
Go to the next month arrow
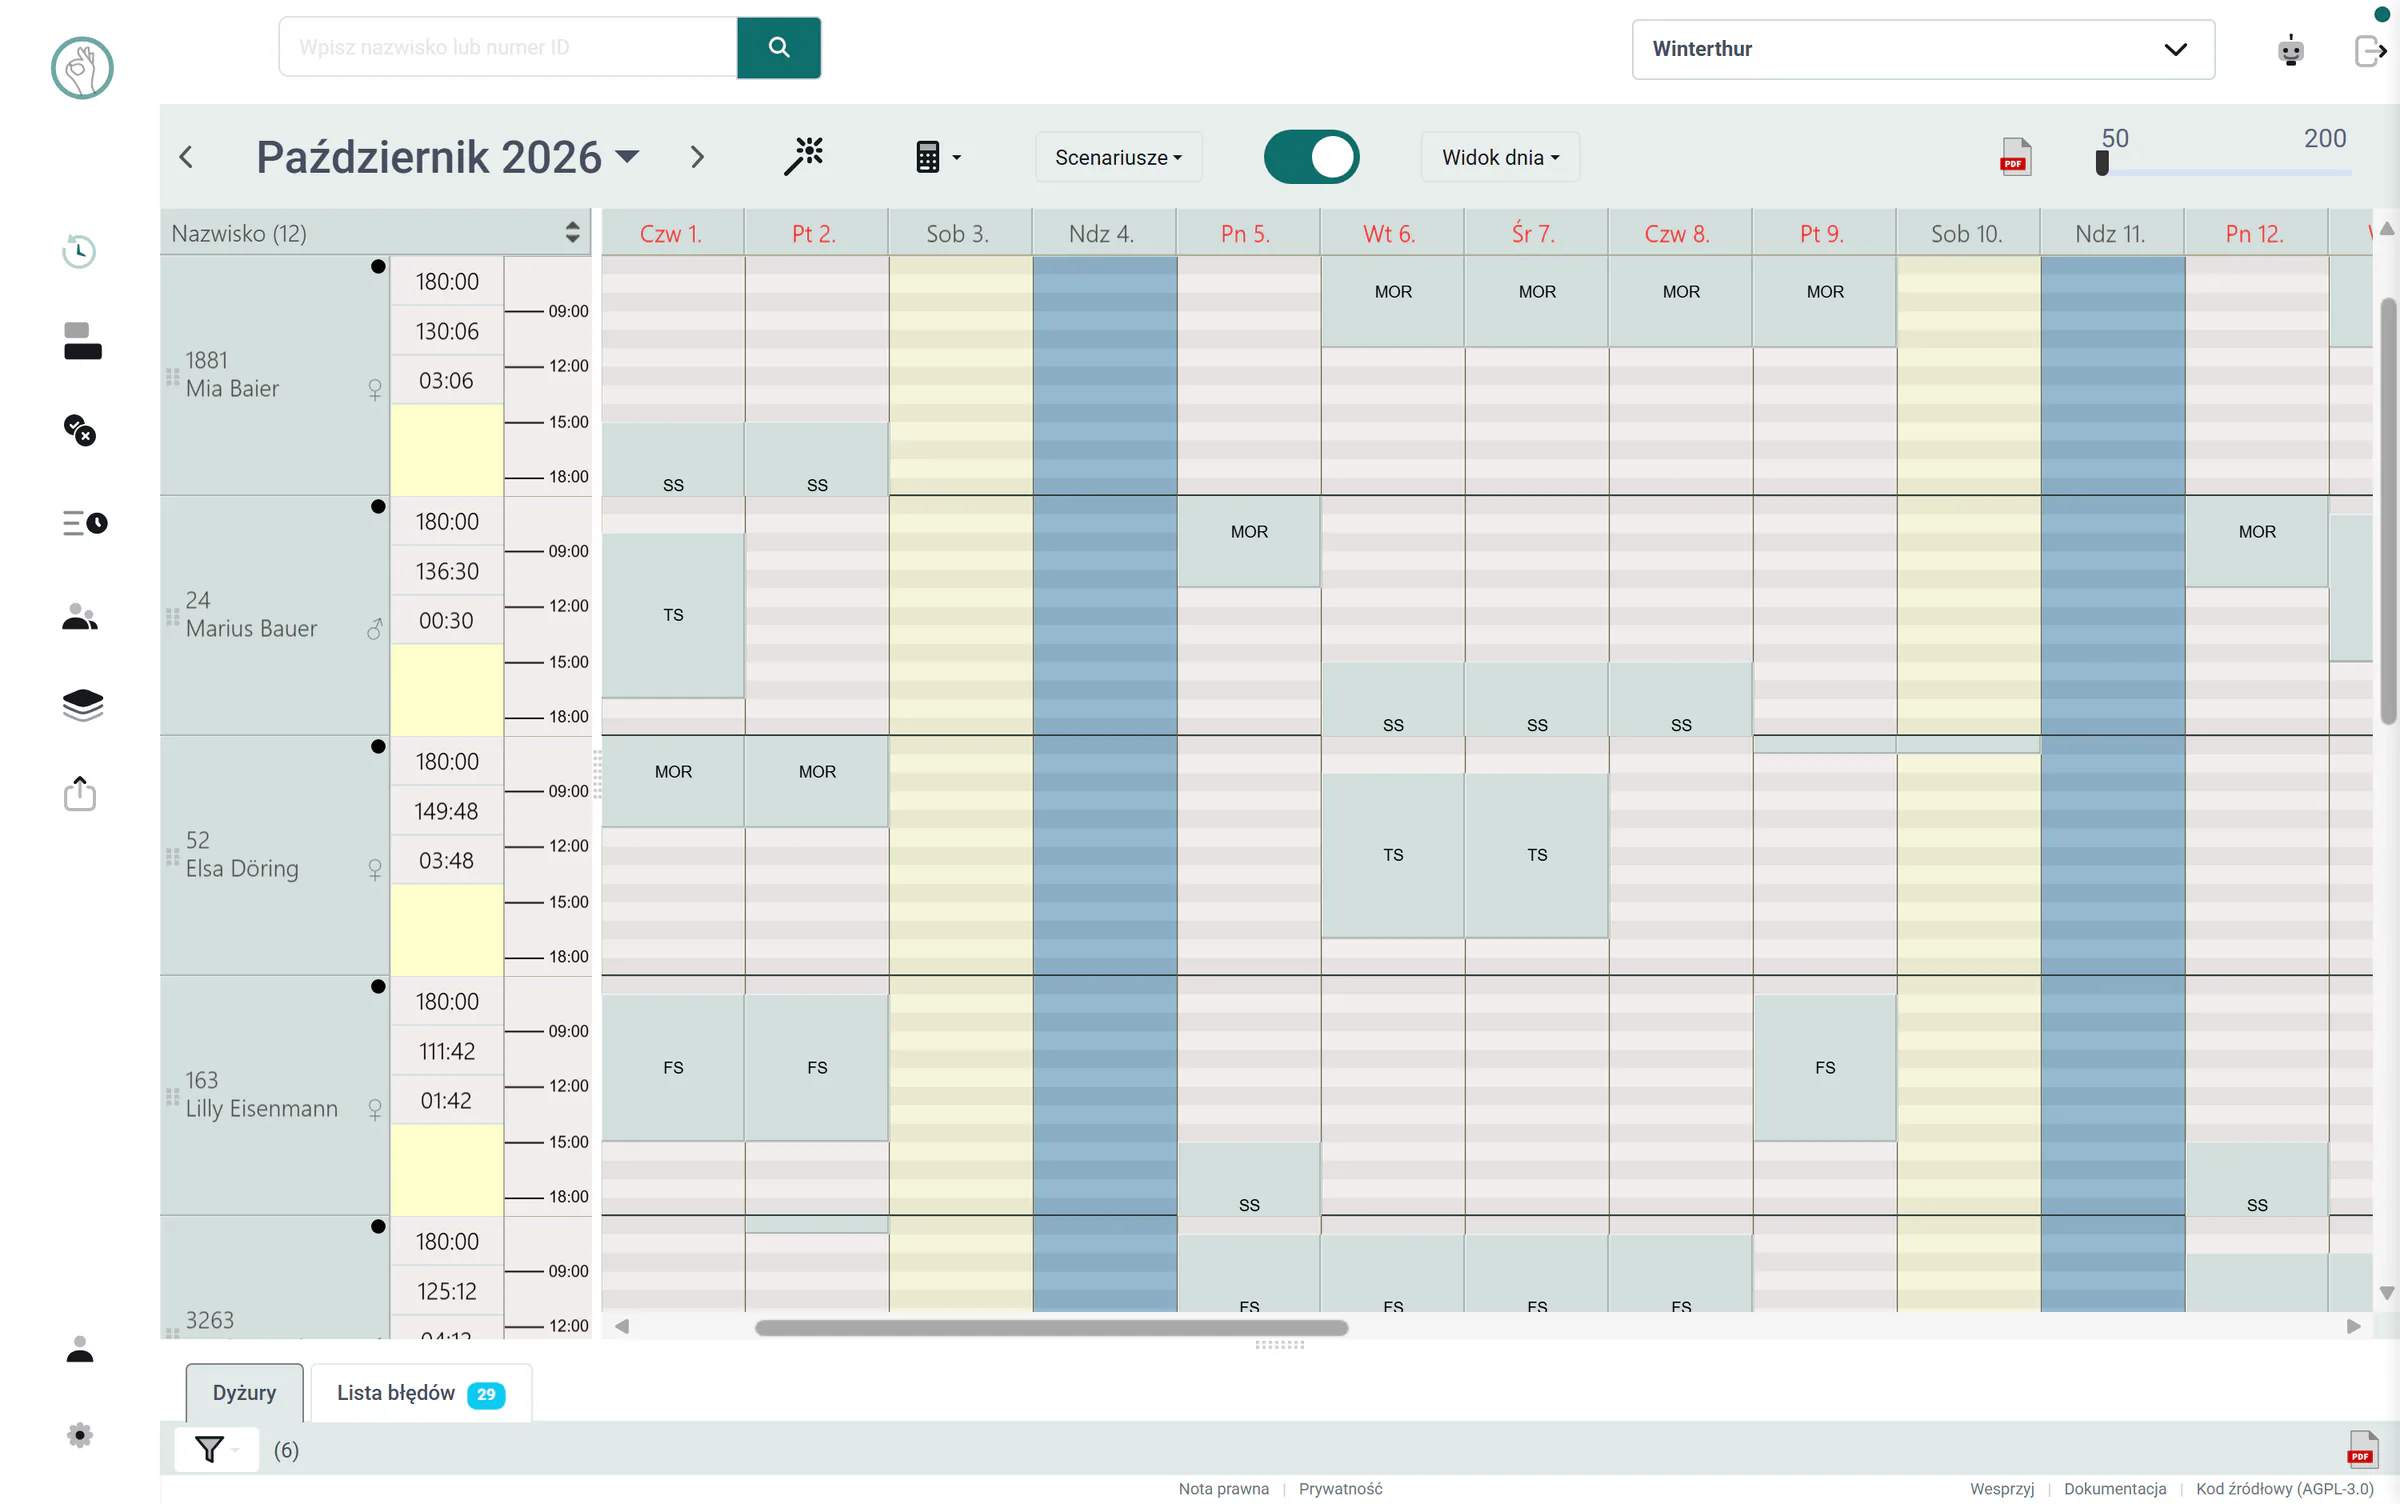tap(697, 157)
